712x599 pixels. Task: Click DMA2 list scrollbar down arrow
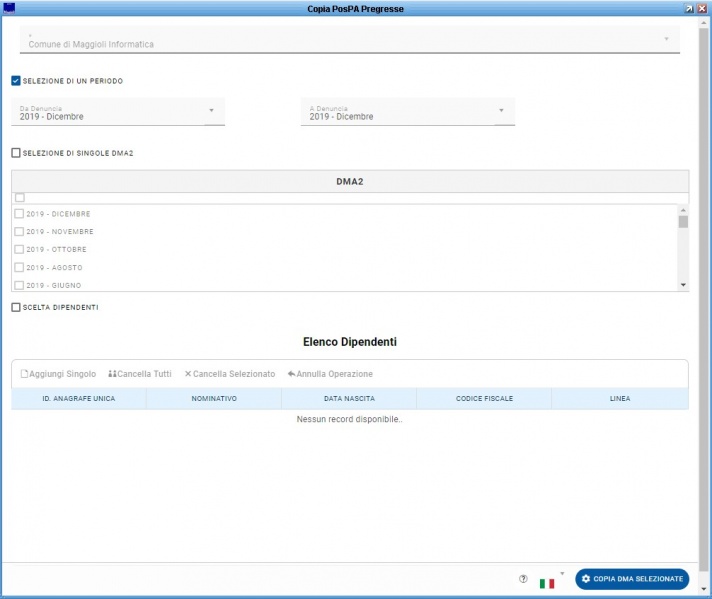[x=683, y=285]
